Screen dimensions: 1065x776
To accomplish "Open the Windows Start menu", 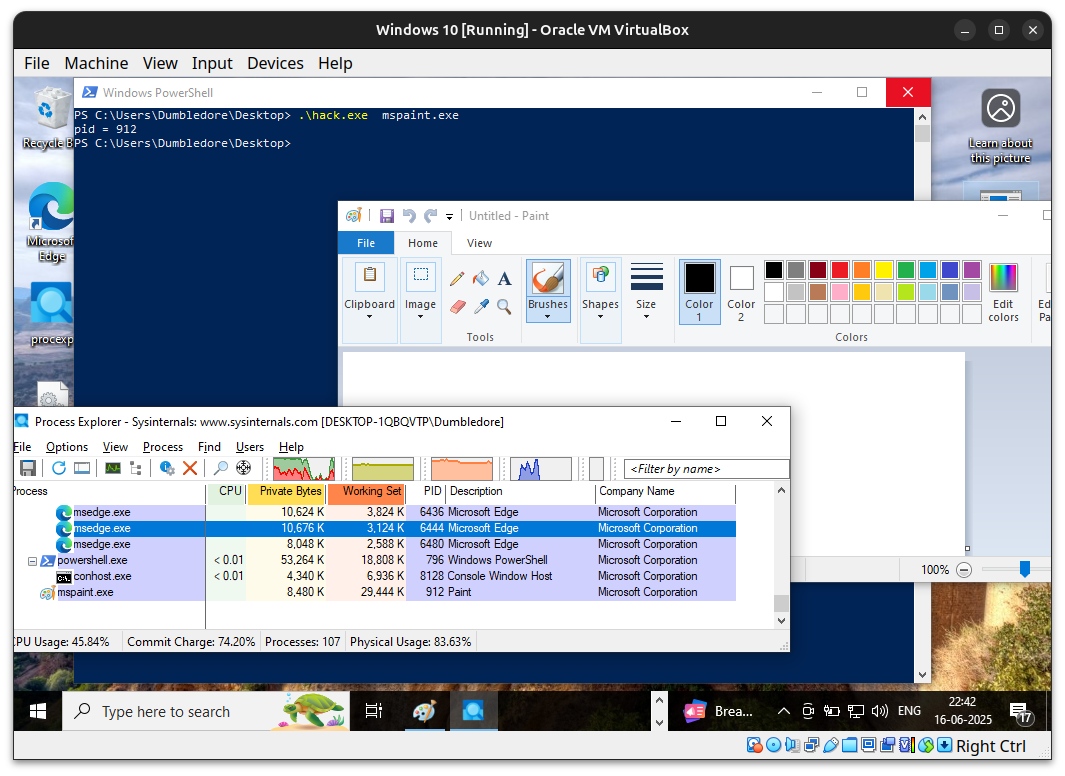I will (x=38, y=712).
